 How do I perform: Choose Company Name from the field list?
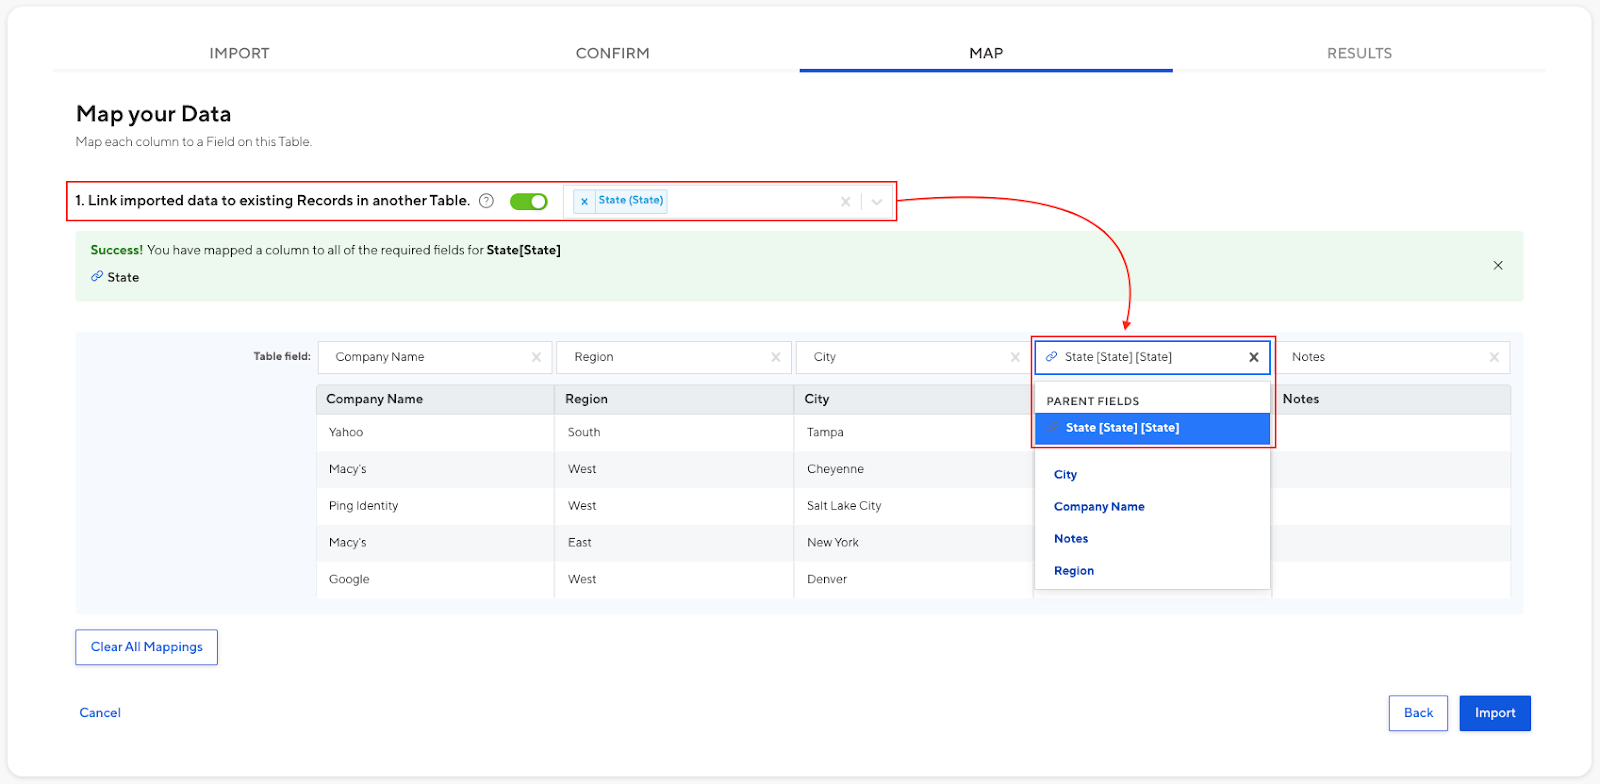[x=1099, y=507]
